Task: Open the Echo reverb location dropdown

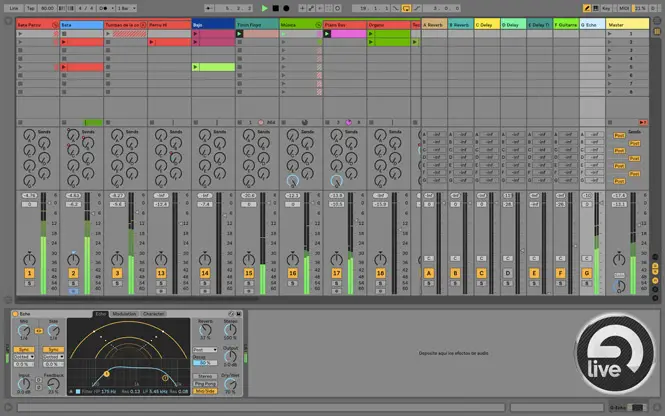Action: [205, 350]
